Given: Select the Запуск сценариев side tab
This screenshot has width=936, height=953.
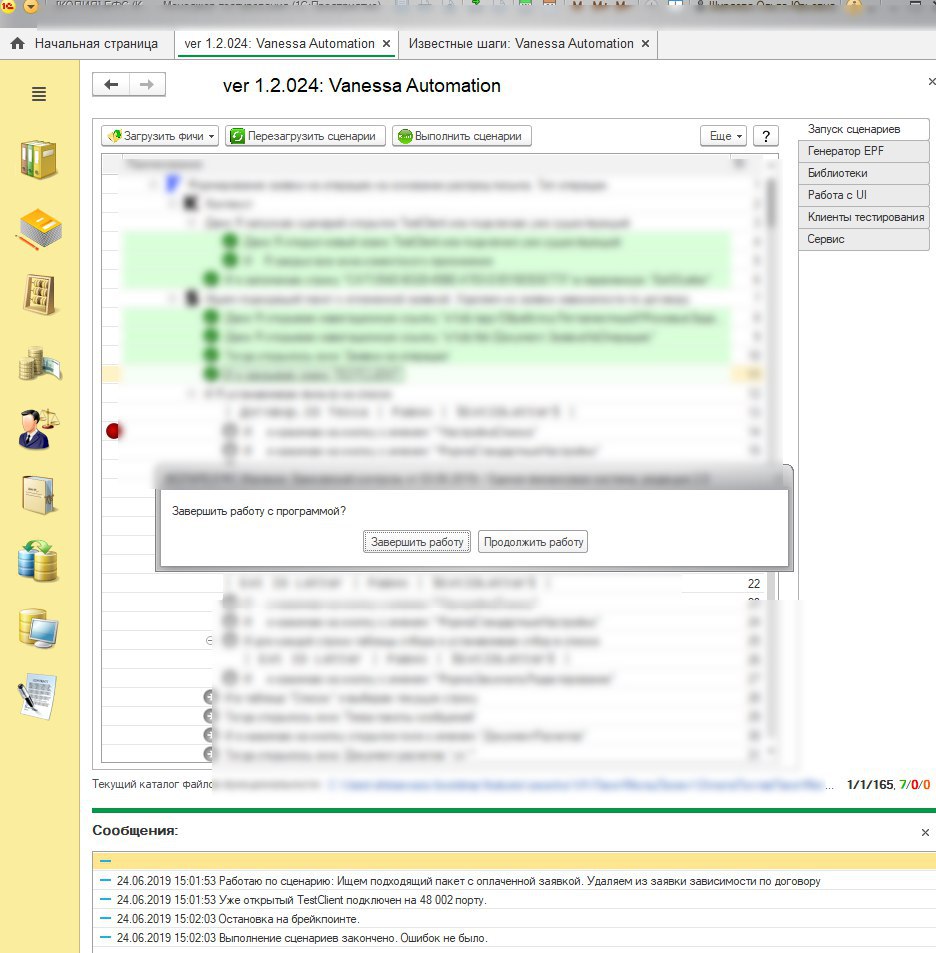Looking at the screenshot, I should point(863,129).
